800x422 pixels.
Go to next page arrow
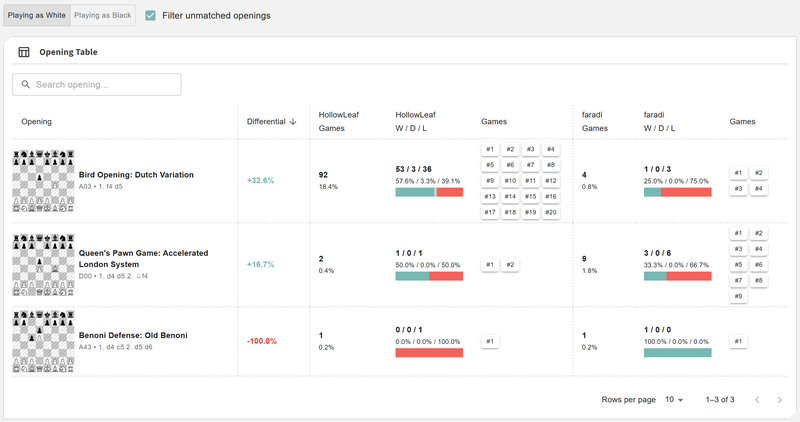click(779, 400)
